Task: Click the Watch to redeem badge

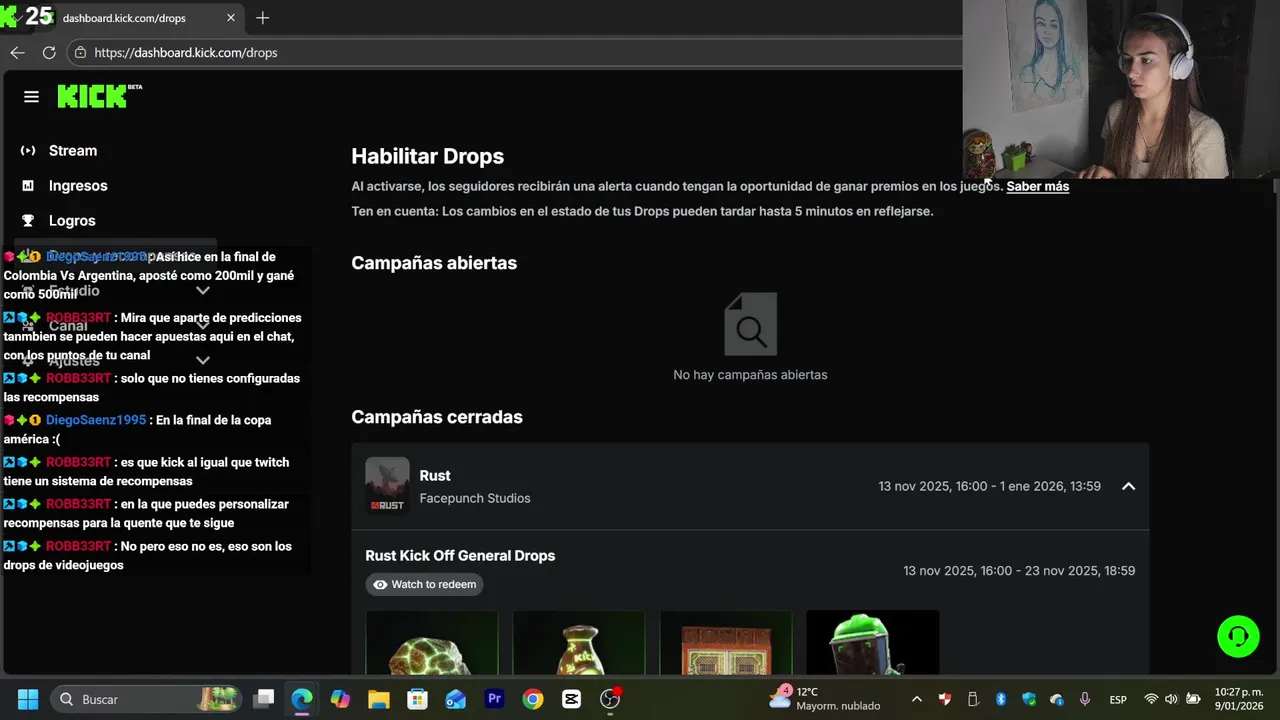Action: pos(424,584)
